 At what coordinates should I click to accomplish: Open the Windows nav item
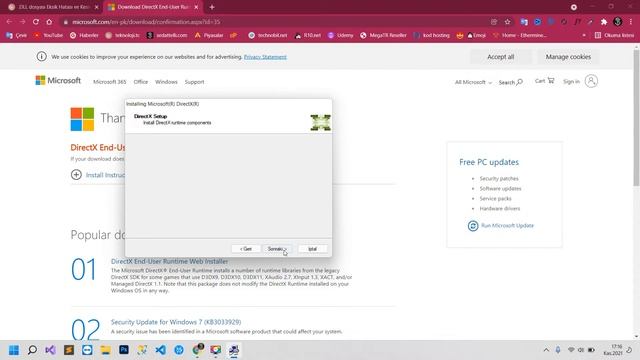point(166,82)
